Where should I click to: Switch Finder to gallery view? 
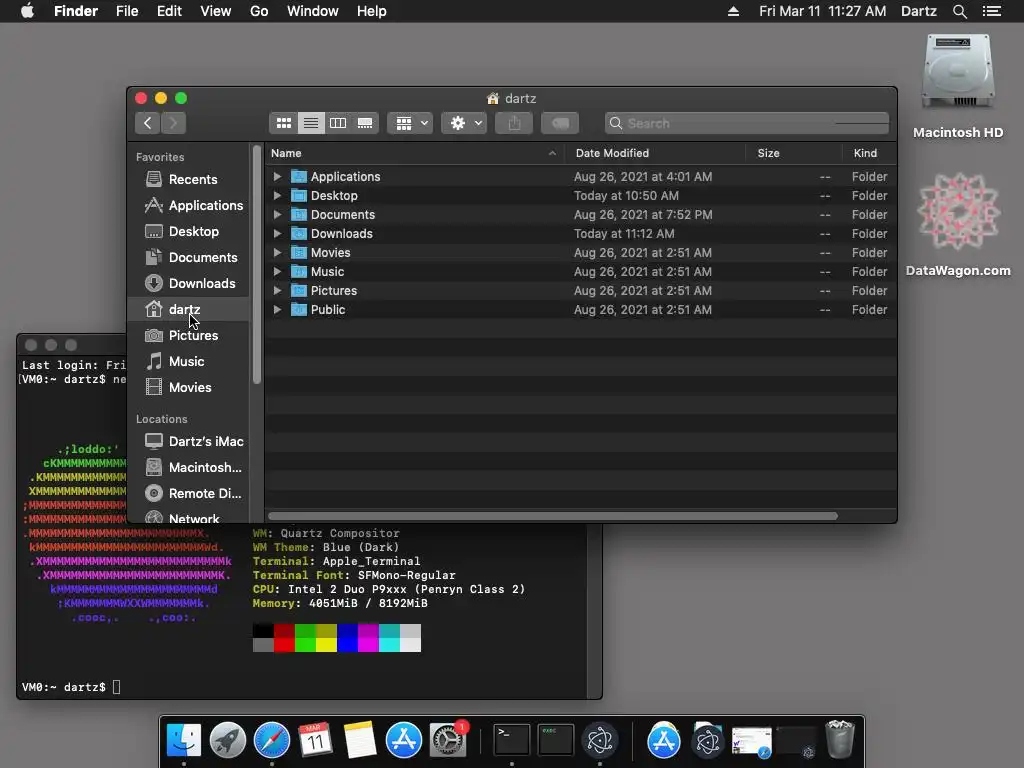pyautogui.click(x=364, y=123)
